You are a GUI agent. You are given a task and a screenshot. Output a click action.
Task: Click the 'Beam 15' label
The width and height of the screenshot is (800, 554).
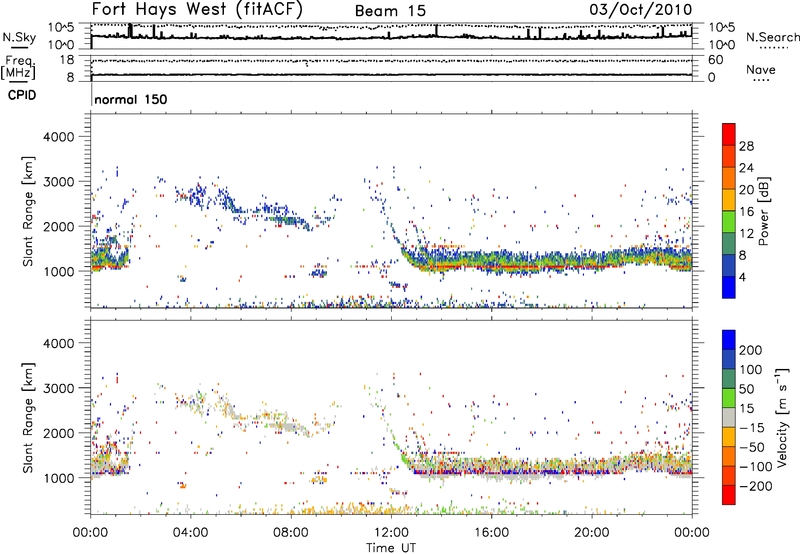390,11
